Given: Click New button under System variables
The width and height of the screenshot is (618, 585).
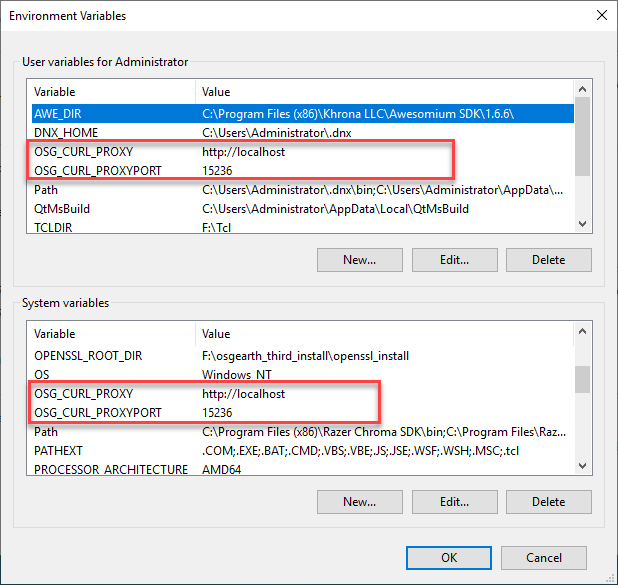Looking at the screenshot, I should [359, 502].
